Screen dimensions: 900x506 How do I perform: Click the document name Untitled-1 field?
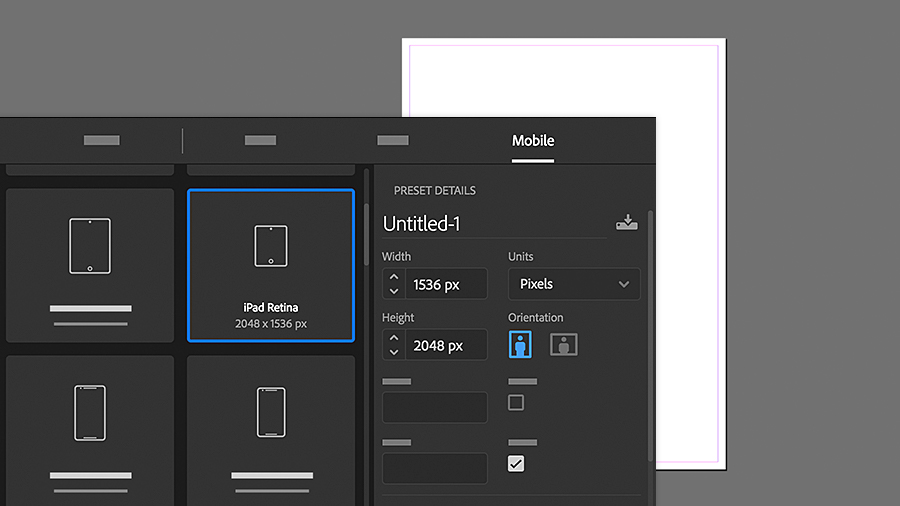pos(494,224)
